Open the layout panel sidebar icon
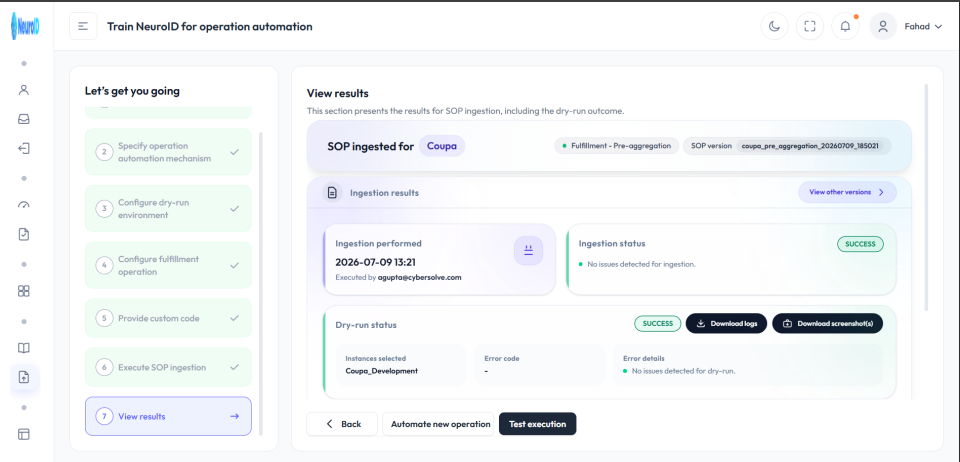The image size is (960, 462). [24, 434]
